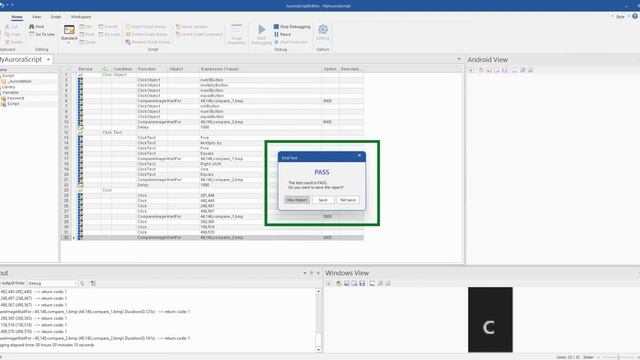Image resolution: width=640 pixels, height=360 pixels.
Task: Click the save icon in Android View toolbar
Action: coord(504,70)
